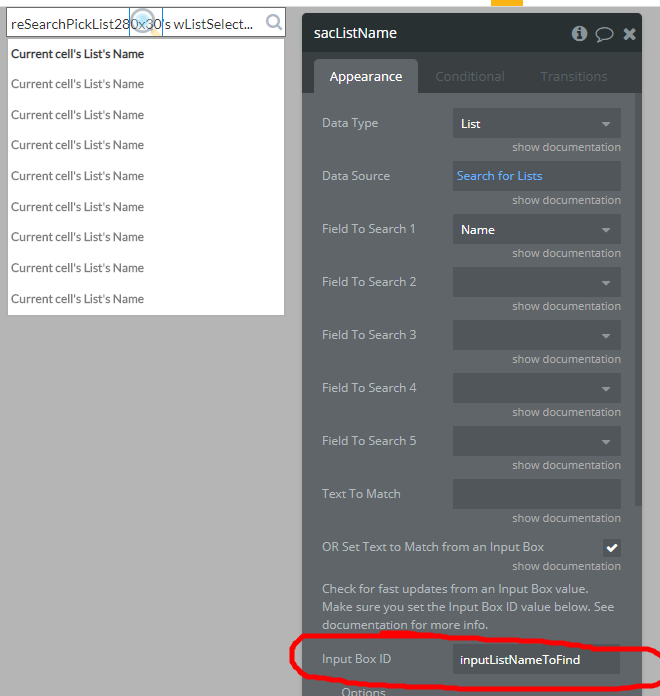The width and height of the screenshot is (660, 696).
Task: Show documentation for Field To Search 5
Action: (566, 465)
